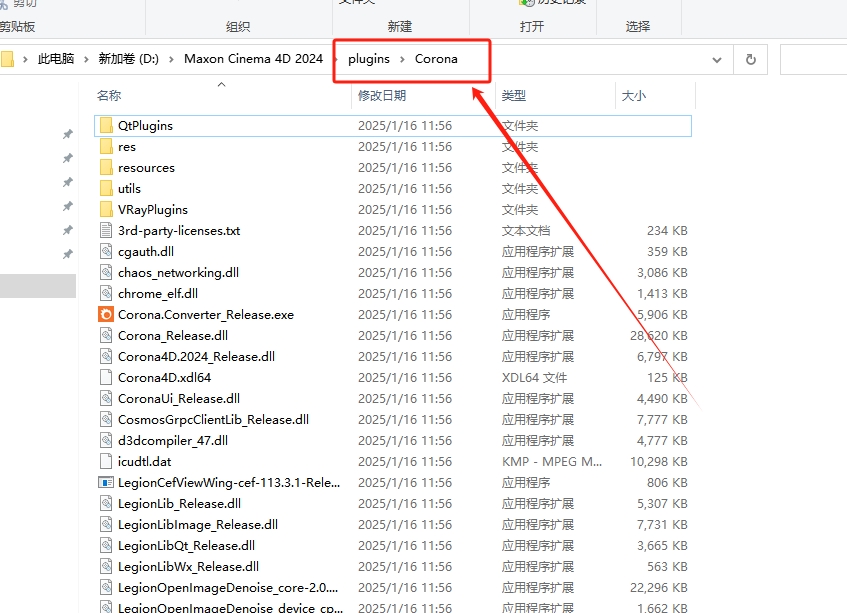Viewport: 847px width, 613px height.
Task: Click the Corona breadcrumb segment
Action: click(436, 59)
